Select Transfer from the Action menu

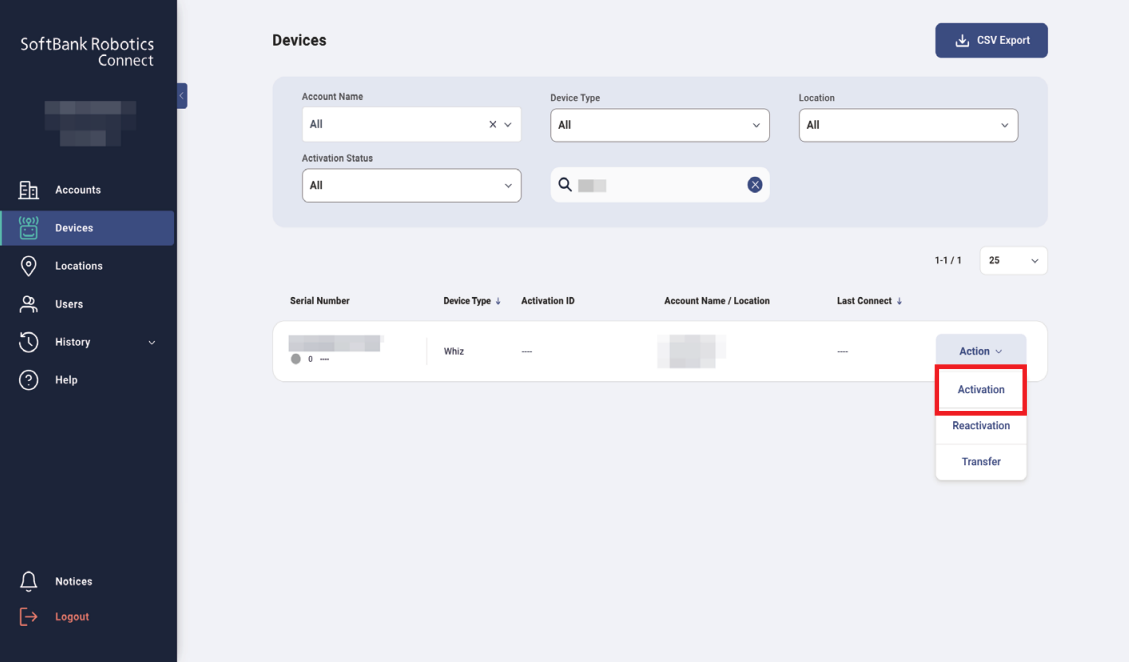click(981, 462)
